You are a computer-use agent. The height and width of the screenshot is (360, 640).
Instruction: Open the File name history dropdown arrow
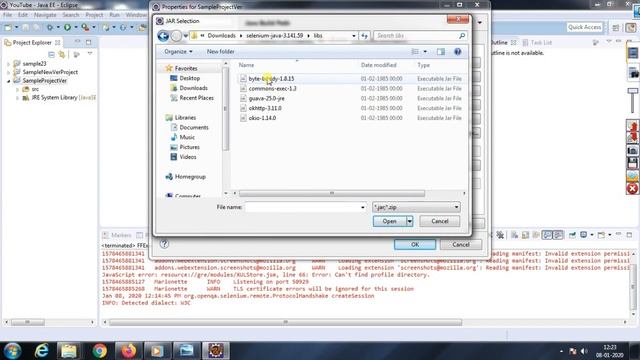tap(362, 207)
